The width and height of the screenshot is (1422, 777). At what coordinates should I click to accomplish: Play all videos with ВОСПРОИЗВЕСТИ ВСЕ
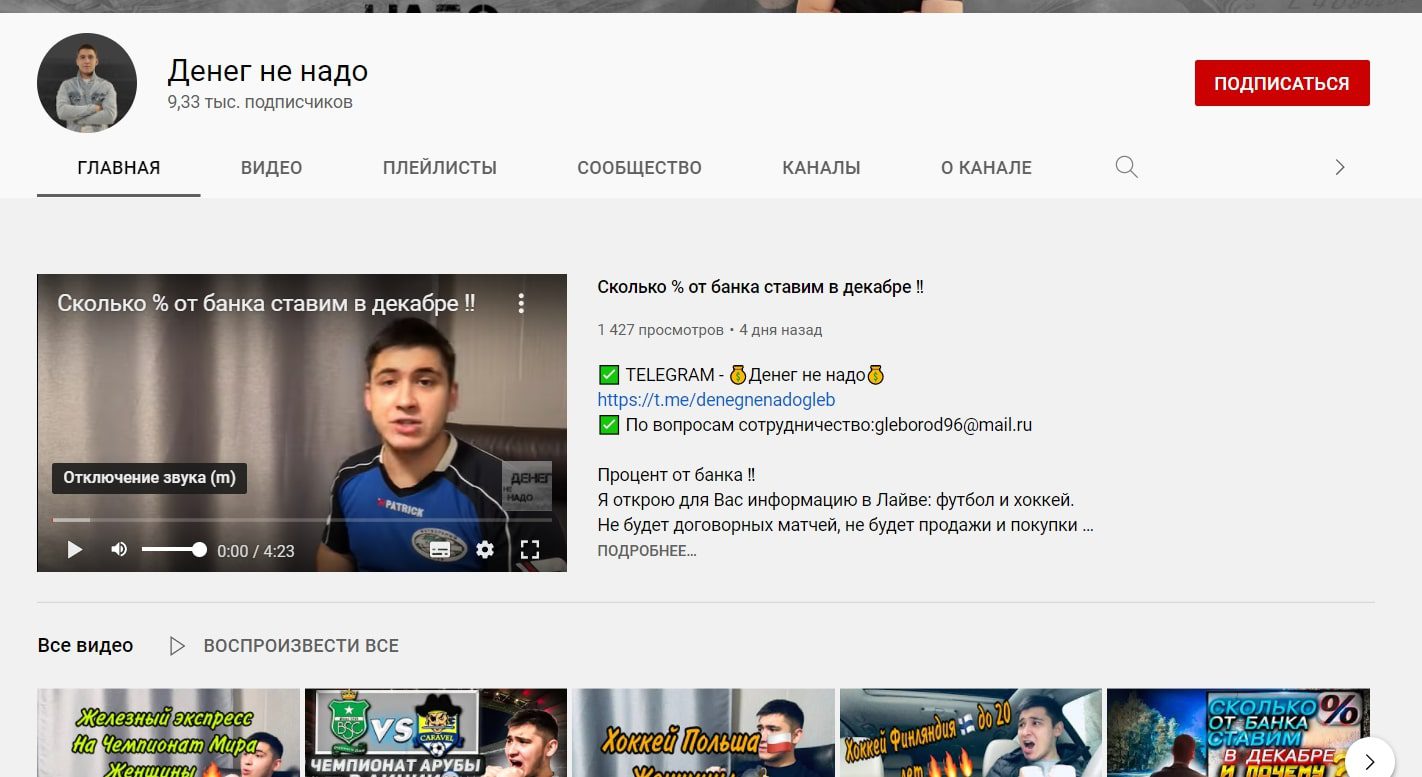click(284, 646)
